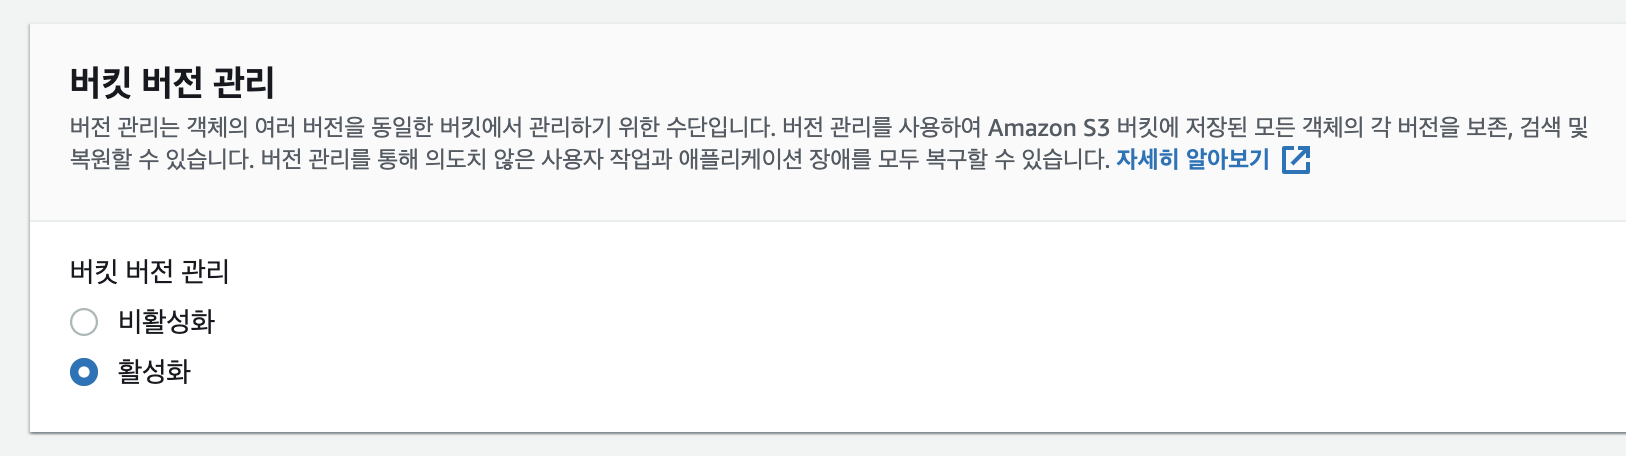Viewport: 1626px width, 456px height.
Task: Click the 비활성화 option label text
Action: [x=166, y=322]
